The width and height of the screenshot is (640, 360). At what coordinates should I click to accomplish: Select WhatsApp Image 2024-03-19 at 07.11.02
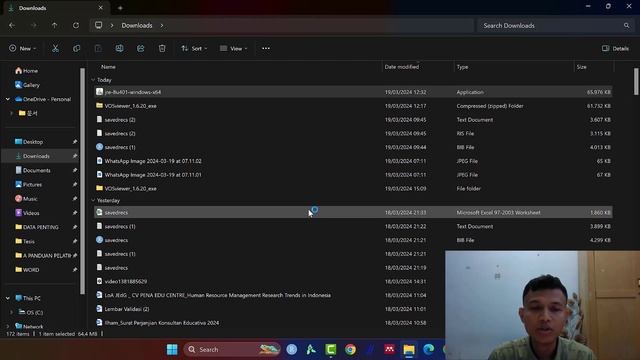(353, 161)
